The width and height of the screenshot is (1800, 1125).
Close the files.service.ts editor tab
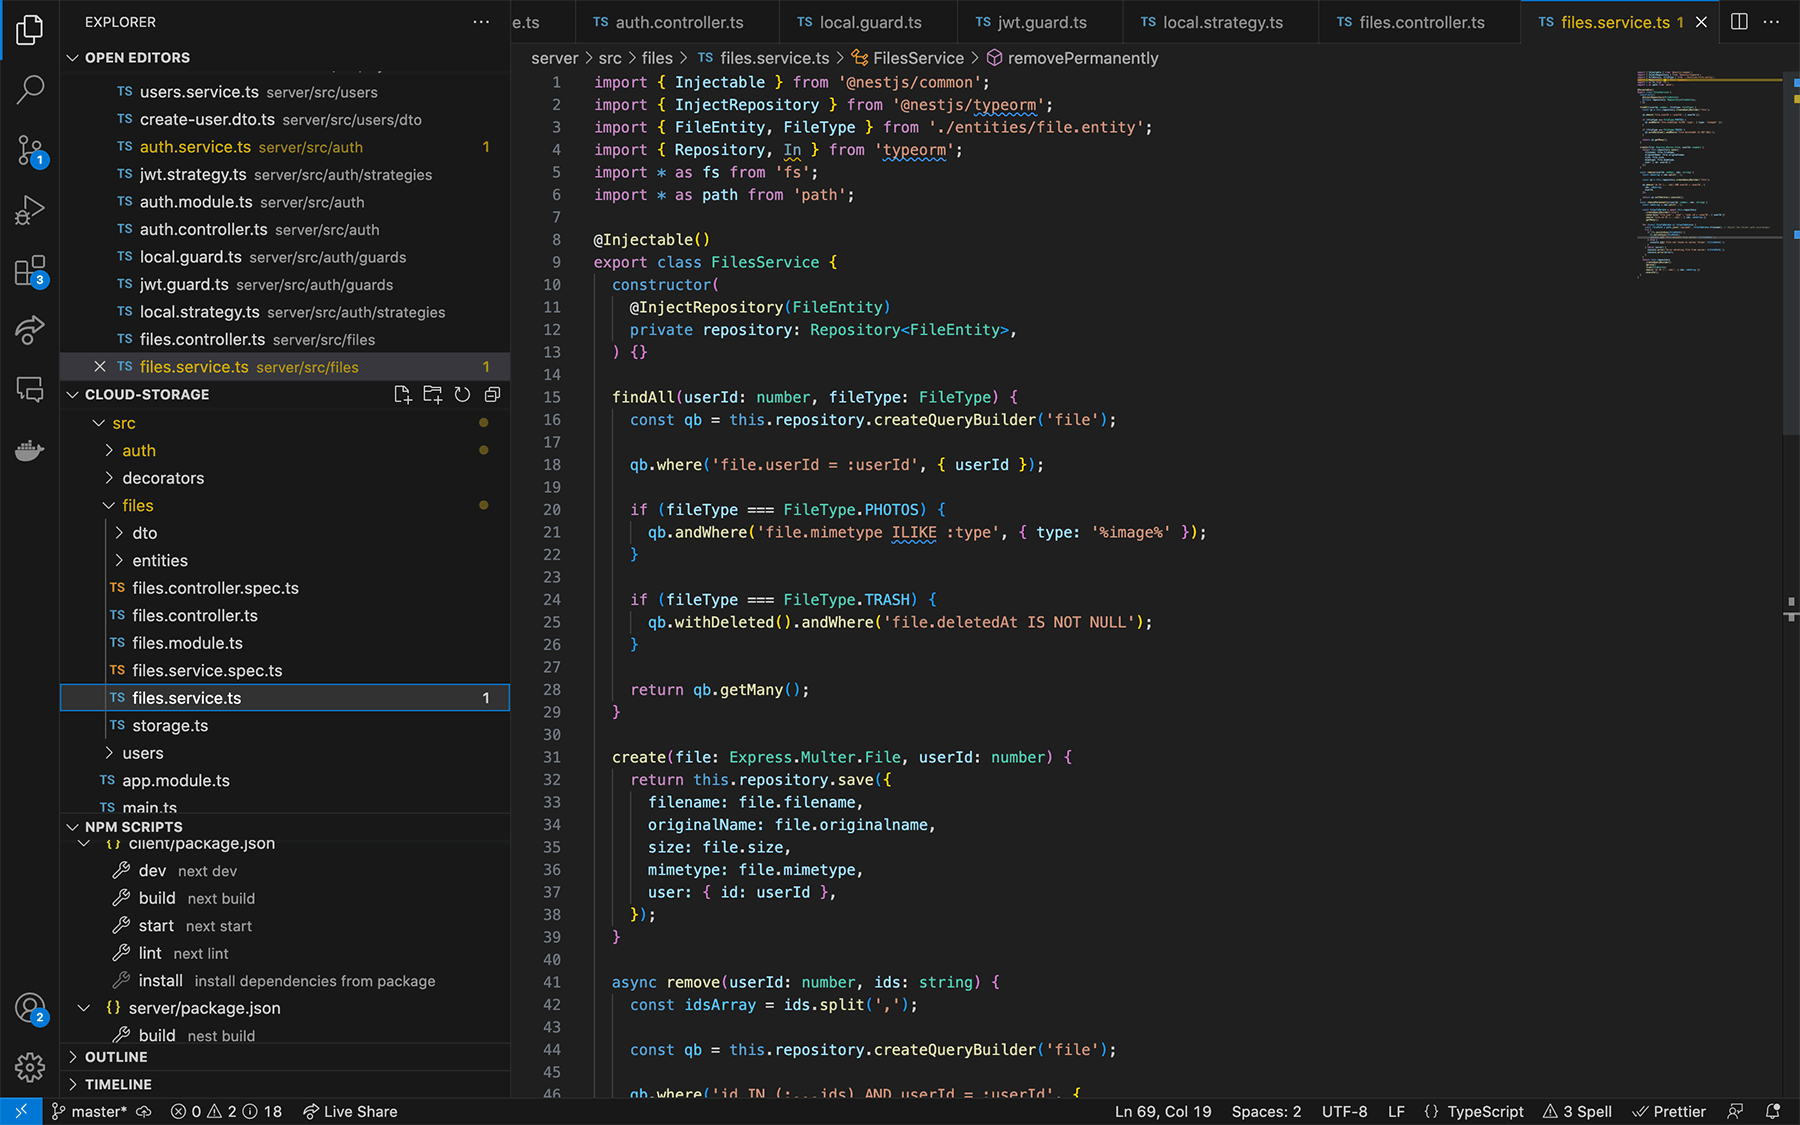(1701, 22)
